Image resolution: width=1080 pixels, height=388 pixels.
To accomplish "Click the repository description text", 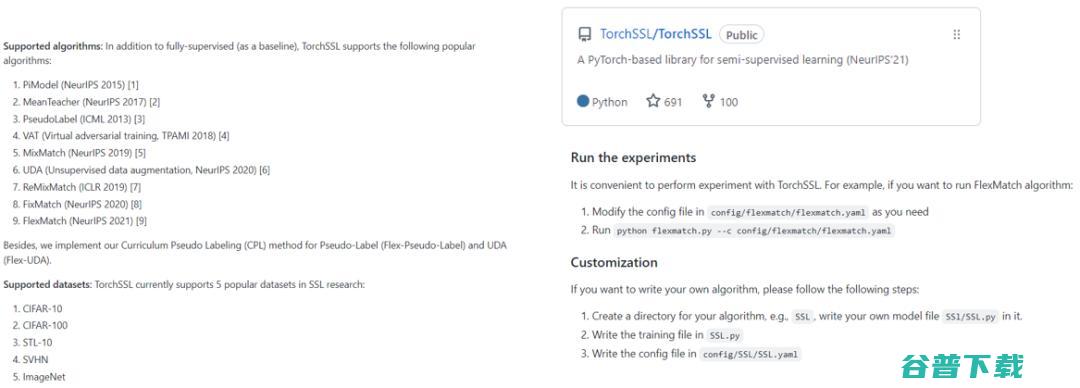I will click(x=743, y=60).
